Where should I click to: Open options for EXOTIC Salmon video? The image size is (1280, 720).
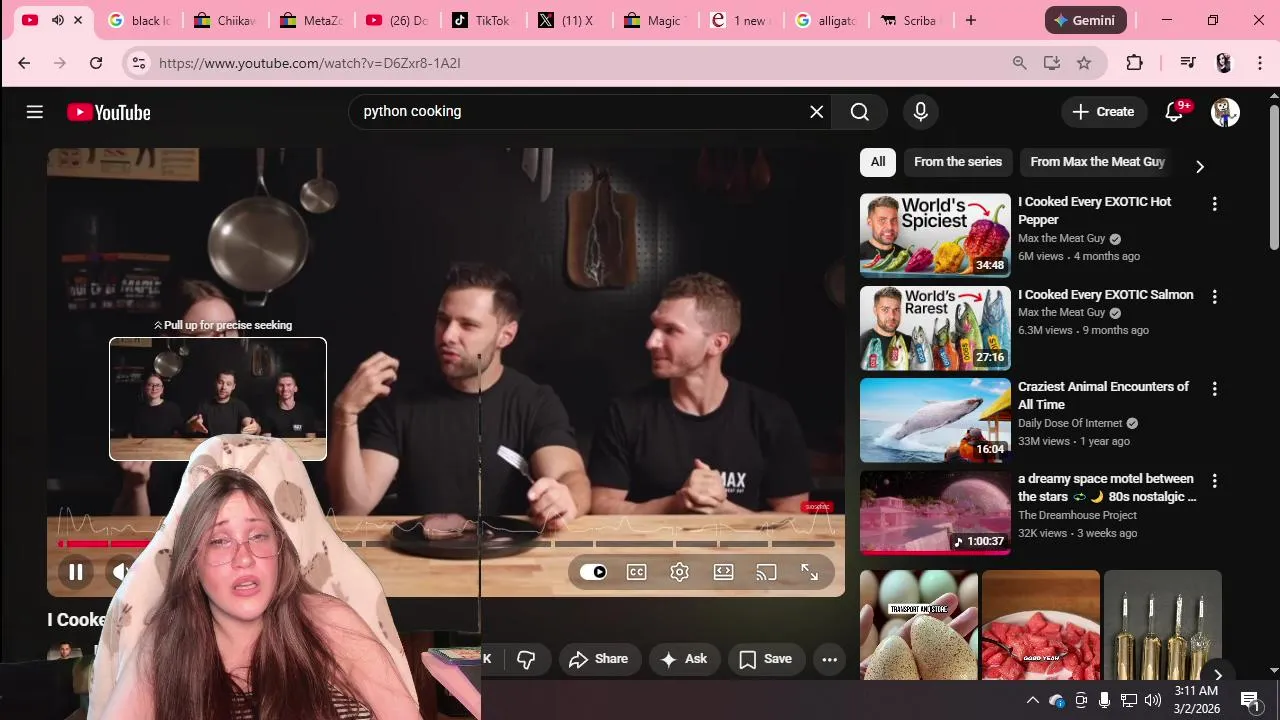[x=1215, y=297]
